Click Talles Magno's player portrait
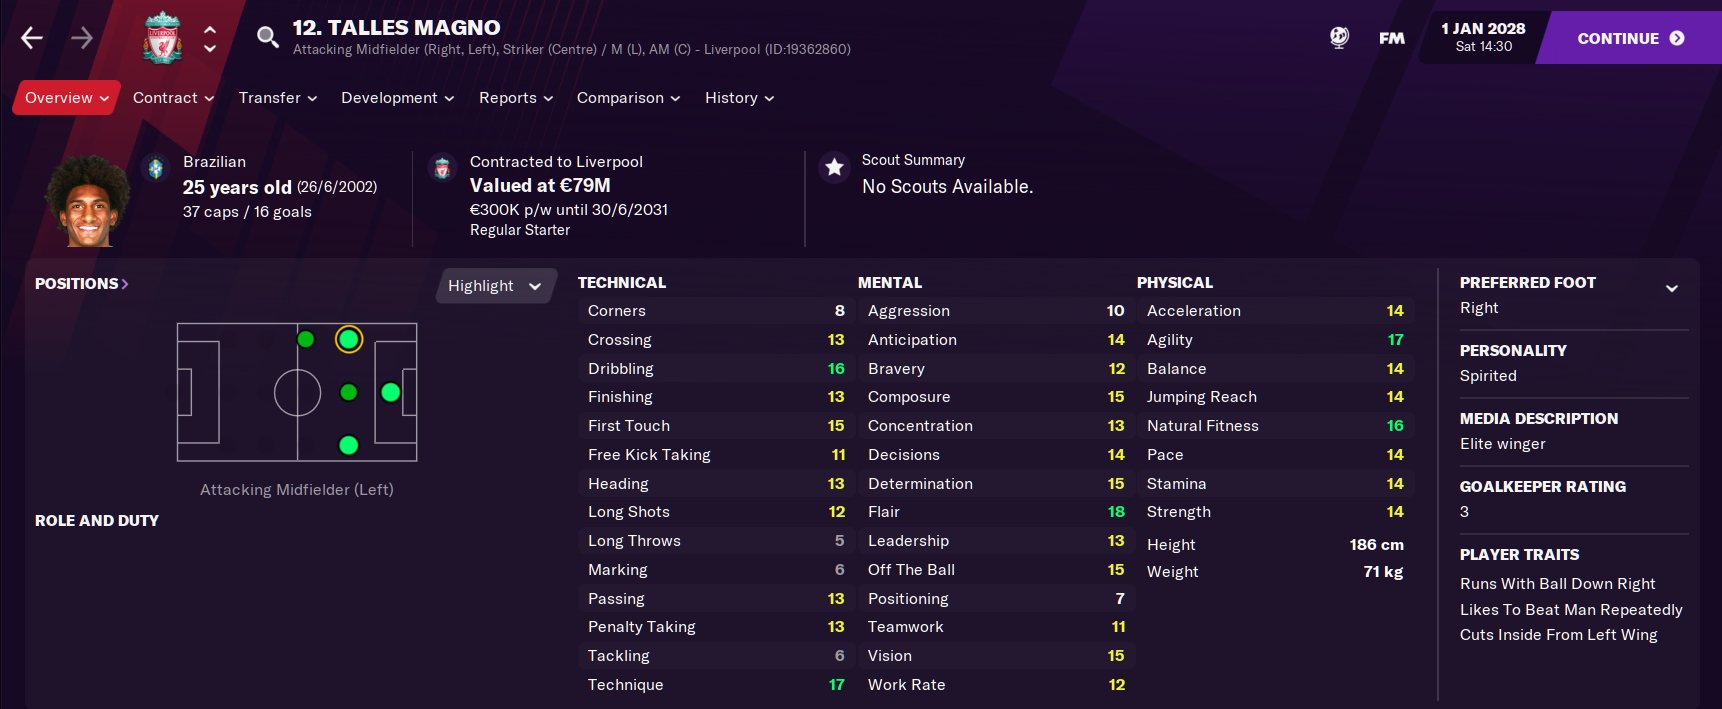 point(89,201)
